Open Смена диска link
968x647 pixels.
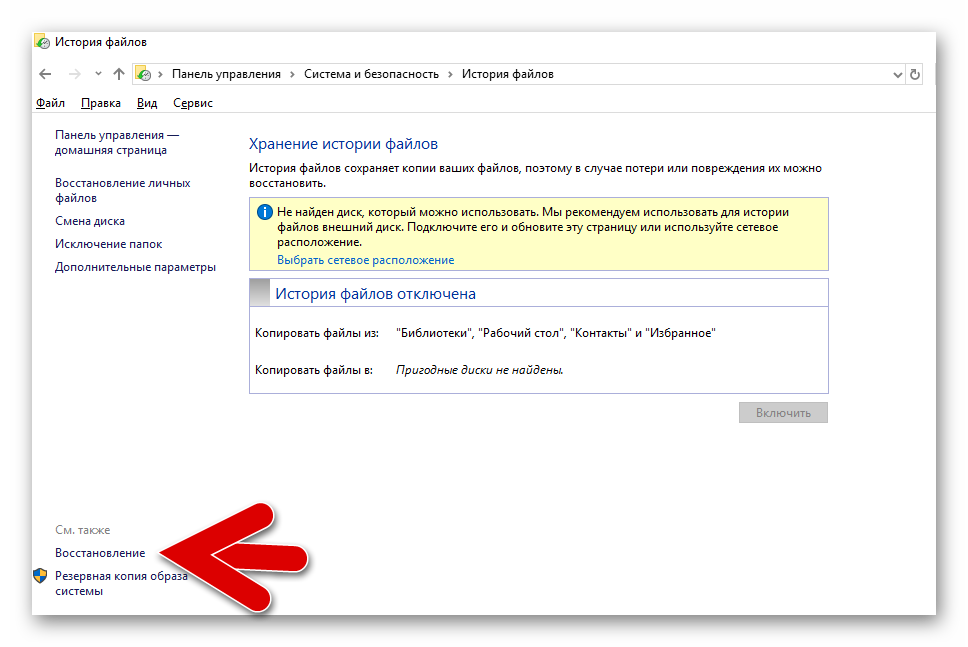coord(90,221)
